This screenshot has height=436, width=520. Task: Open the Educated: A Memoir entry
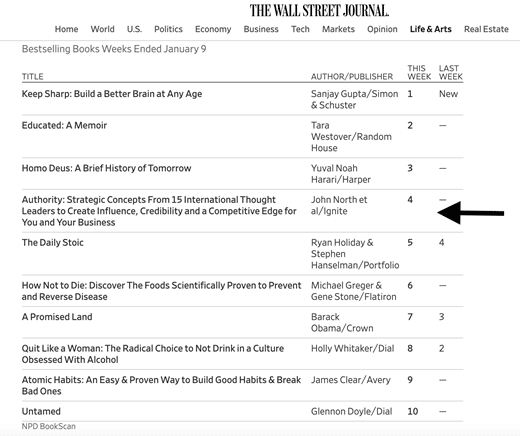pos(64,125)
